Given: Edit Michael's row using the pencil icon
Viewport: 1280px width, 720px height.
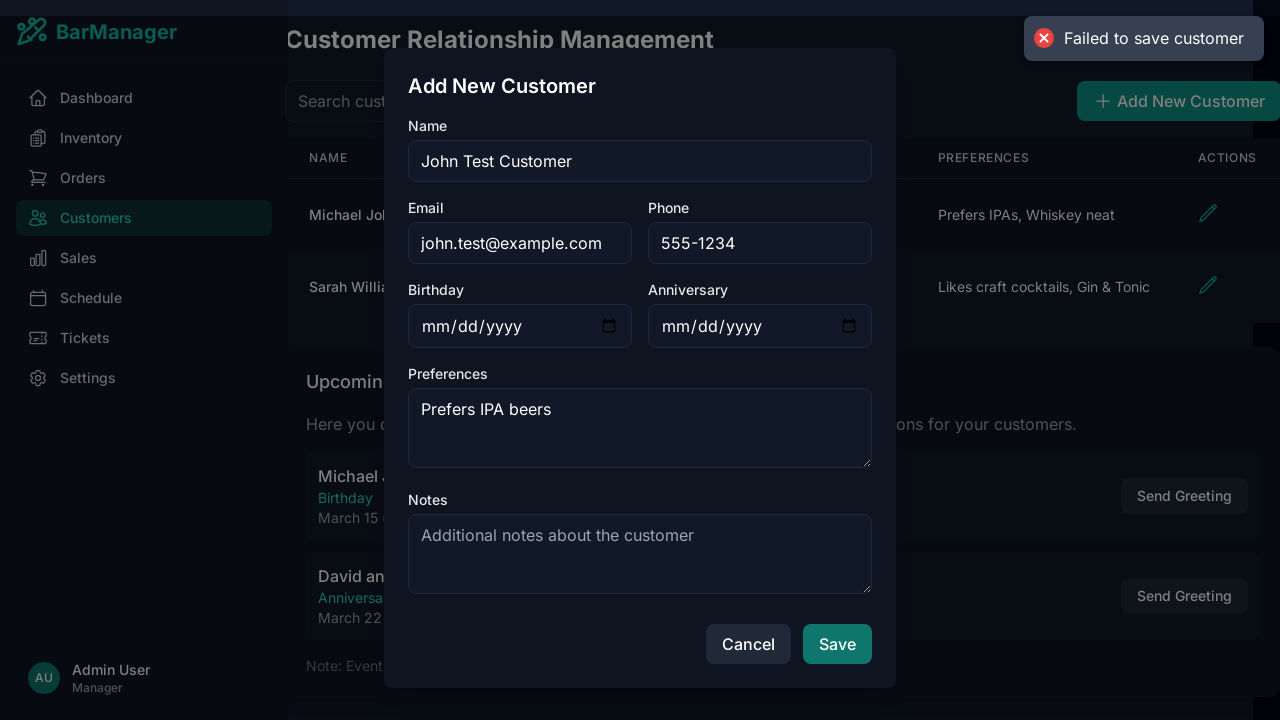Looking at the screenshot, I should click(x=1208, y=213).
